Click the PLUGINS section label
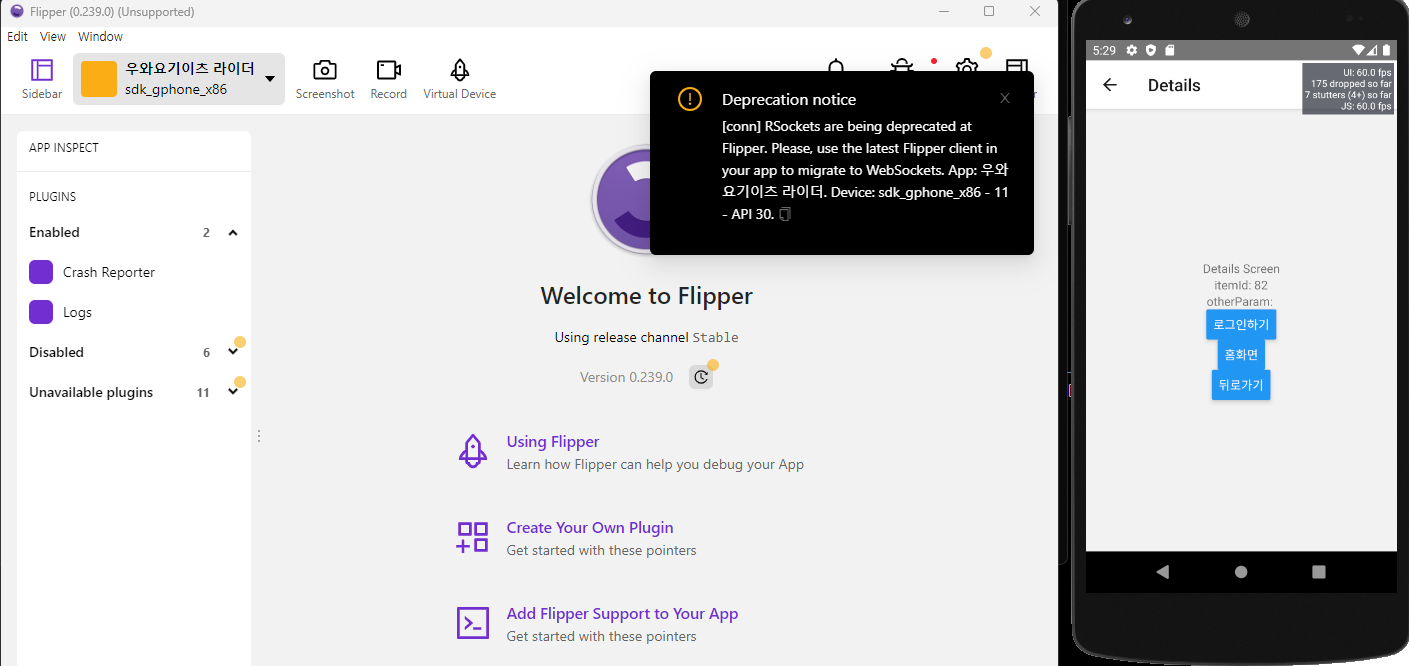The height and width of the screenshot is (666, 1409). (x=53, y=197)
